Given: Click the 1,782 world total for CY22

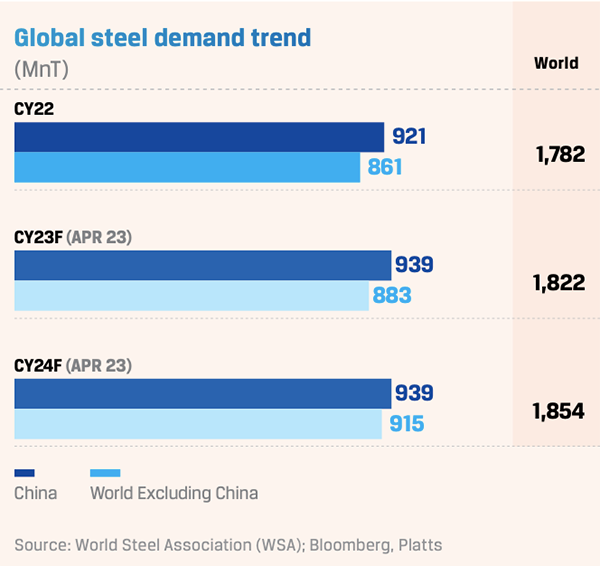Looking at the screenshot, I should point(558,154).
